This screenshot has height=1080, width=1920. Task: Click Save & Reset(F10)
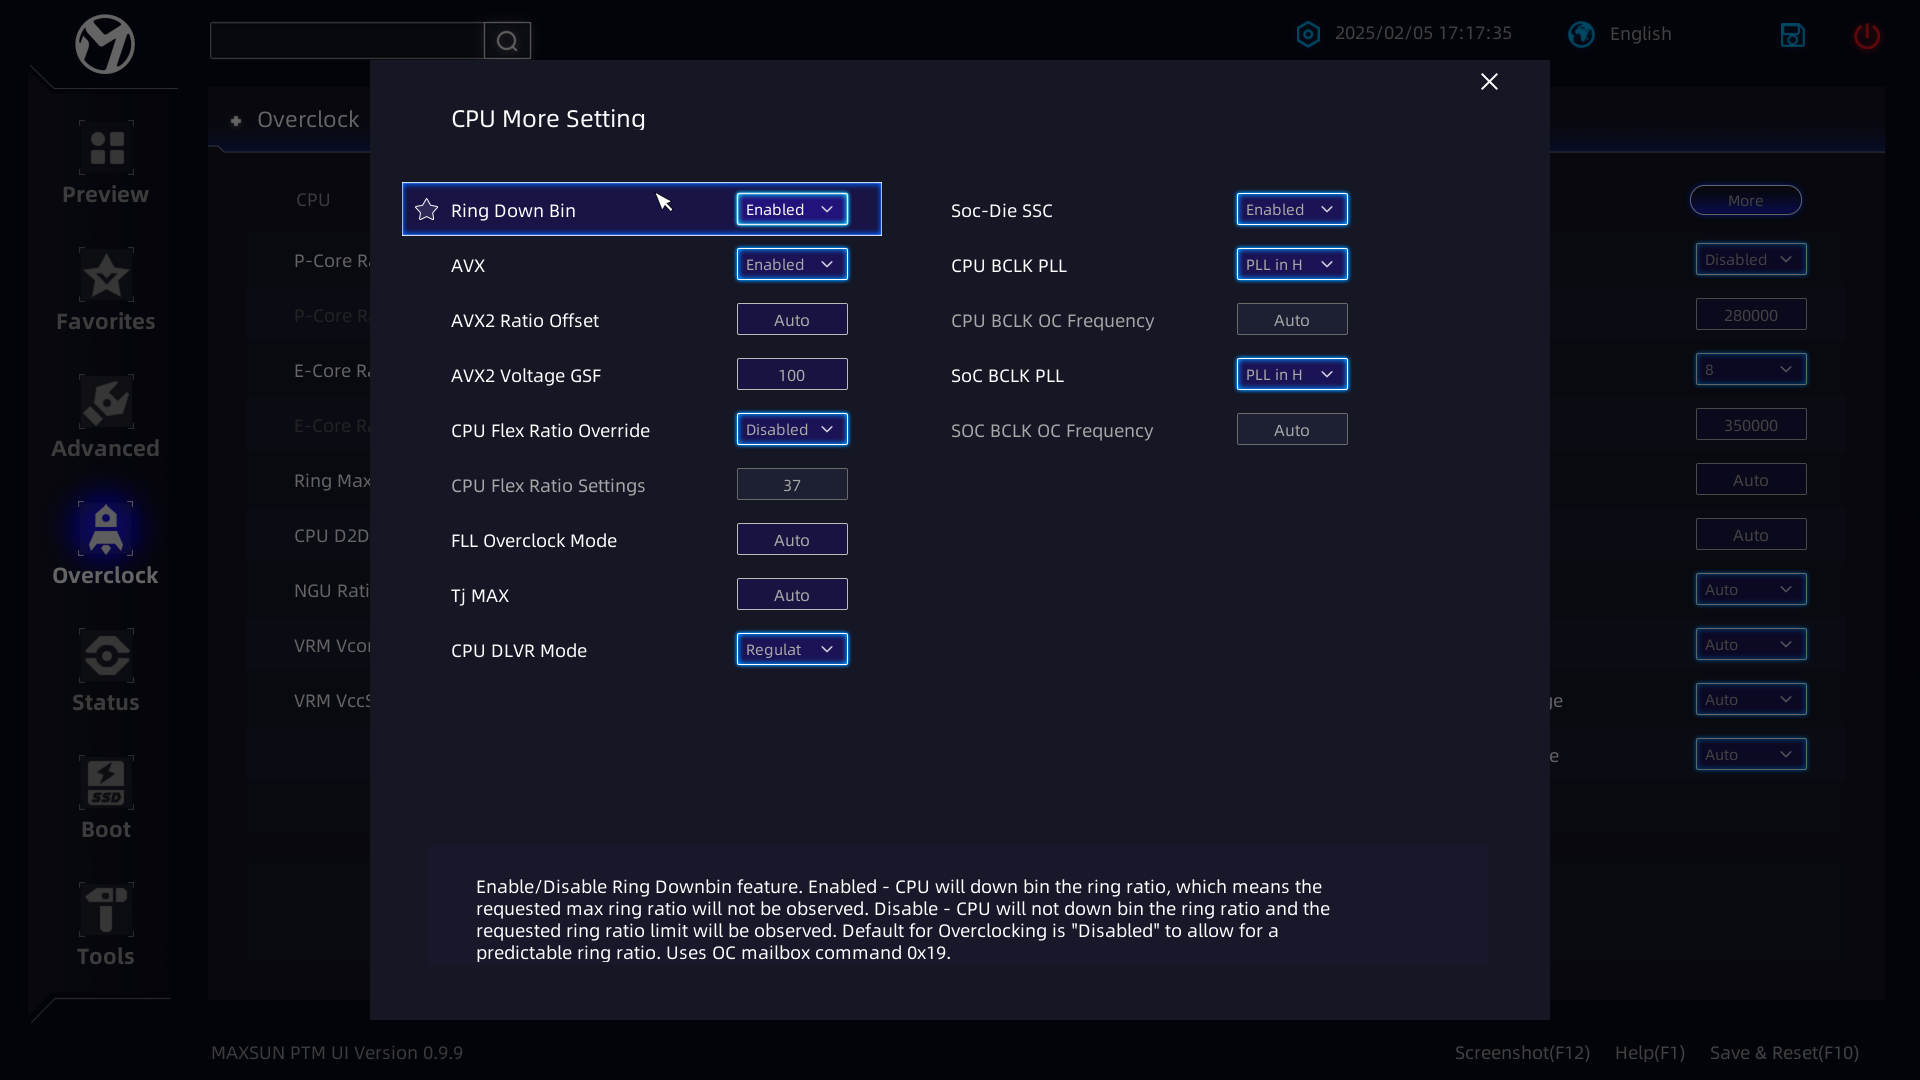[1784, 1052]
